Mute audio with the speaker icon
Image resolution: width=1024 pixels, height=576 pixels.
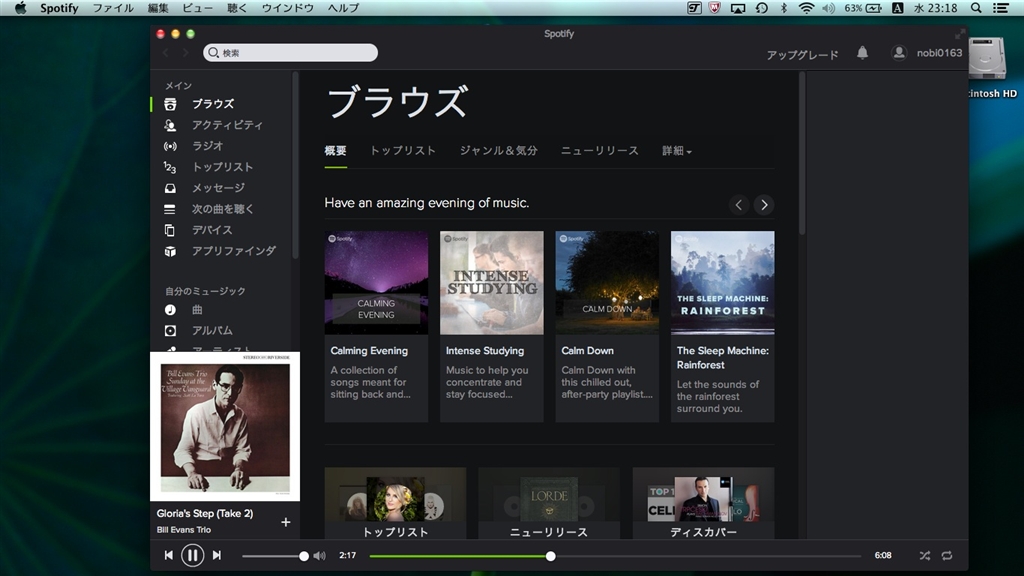click(x=319, y=556)
